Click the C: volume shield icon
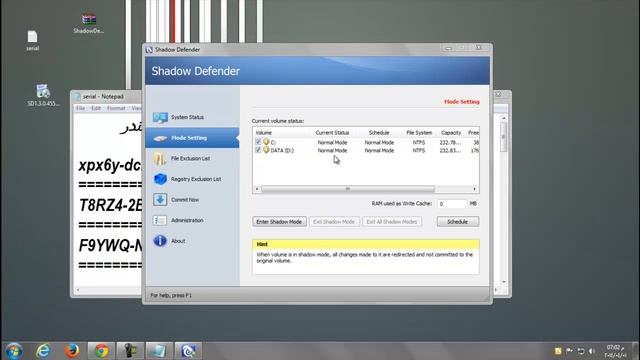Screen dimensions: 640x360 [266, 142]
